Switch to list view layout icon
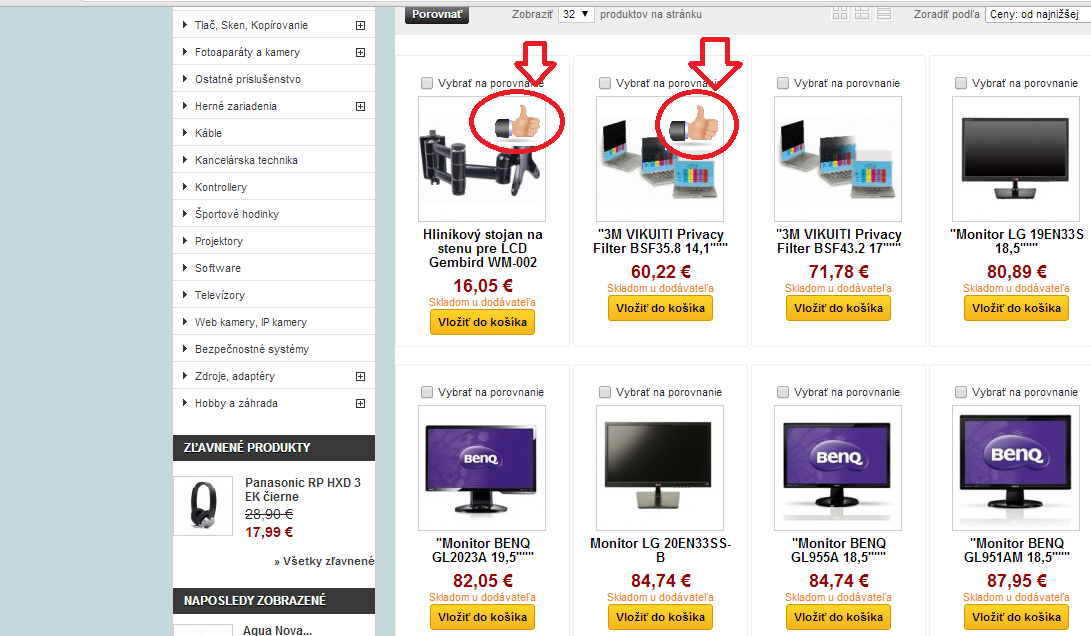The height and width of the screenshot is (636, 1091). (x=884, y=14)
